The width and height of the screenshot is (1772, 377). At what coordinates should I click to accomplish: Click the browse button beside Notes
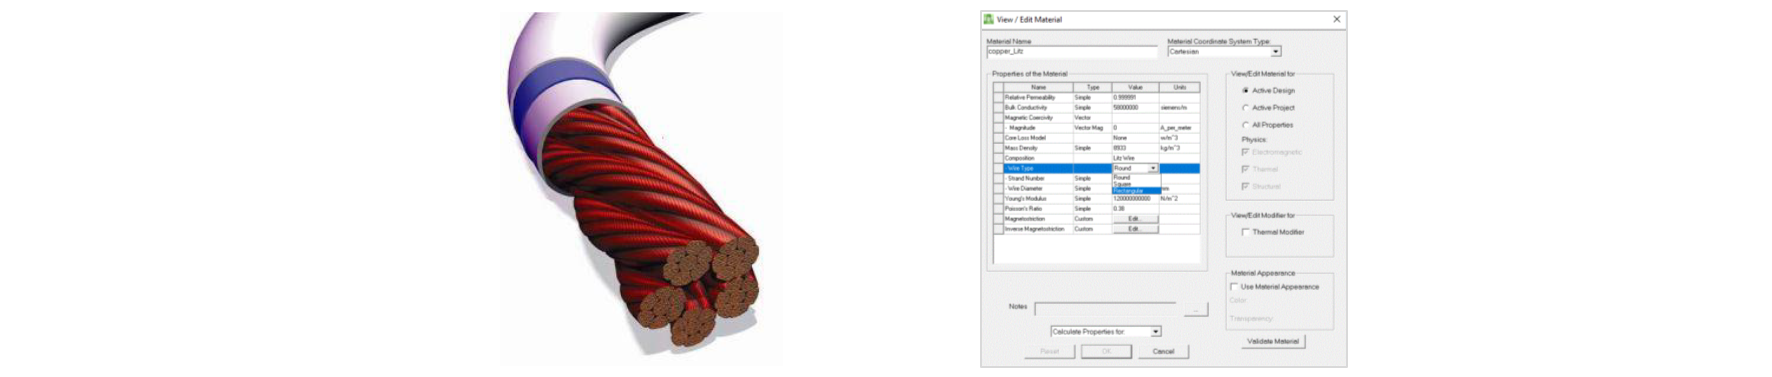(x=1195, y=310)
